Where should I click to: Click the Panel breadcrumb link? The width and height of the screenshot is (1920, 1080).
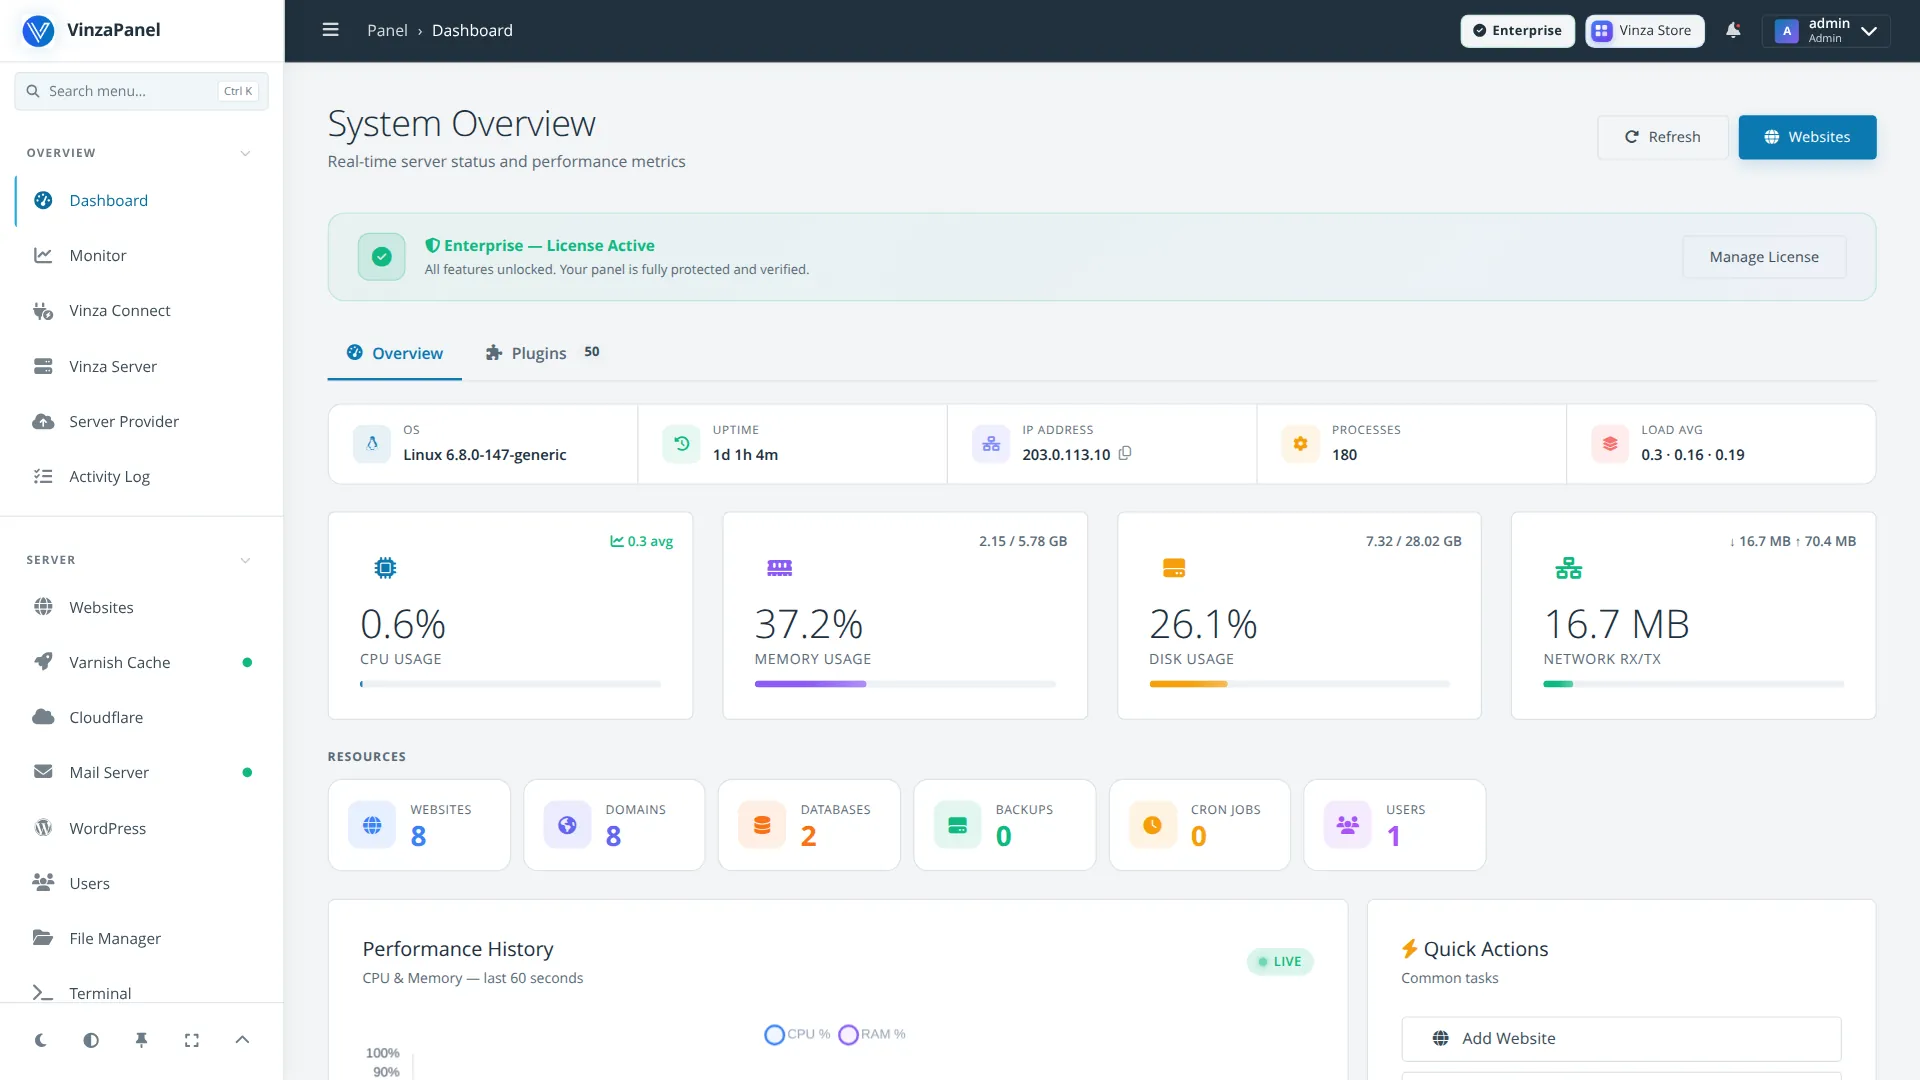coord(387,30)
